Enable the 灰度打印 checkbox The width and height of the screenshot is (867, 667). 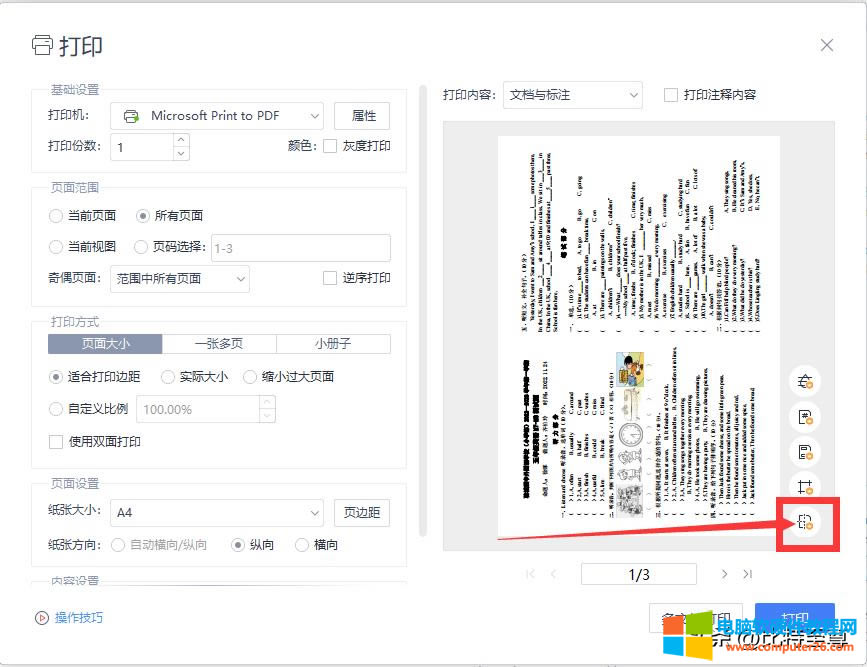click(x=330, y=146)
